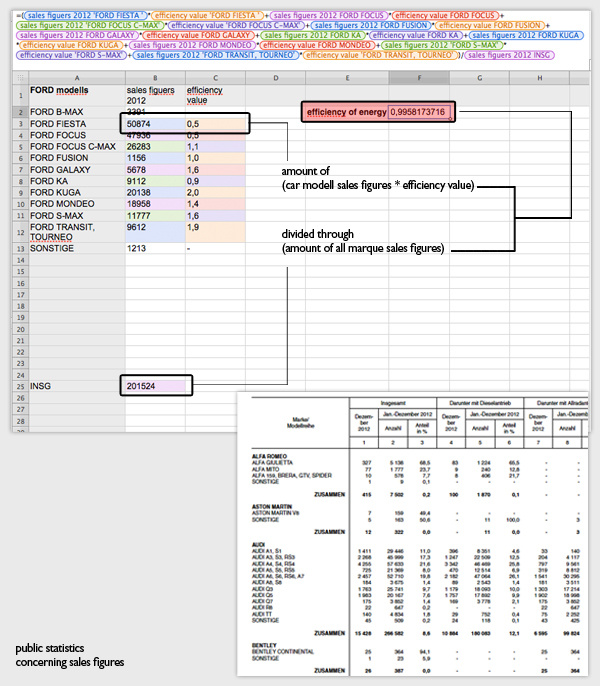Click the 'sales figuers 2012 FORD FUSION' token
Screen dimensions: 600x686
[371, 25]
